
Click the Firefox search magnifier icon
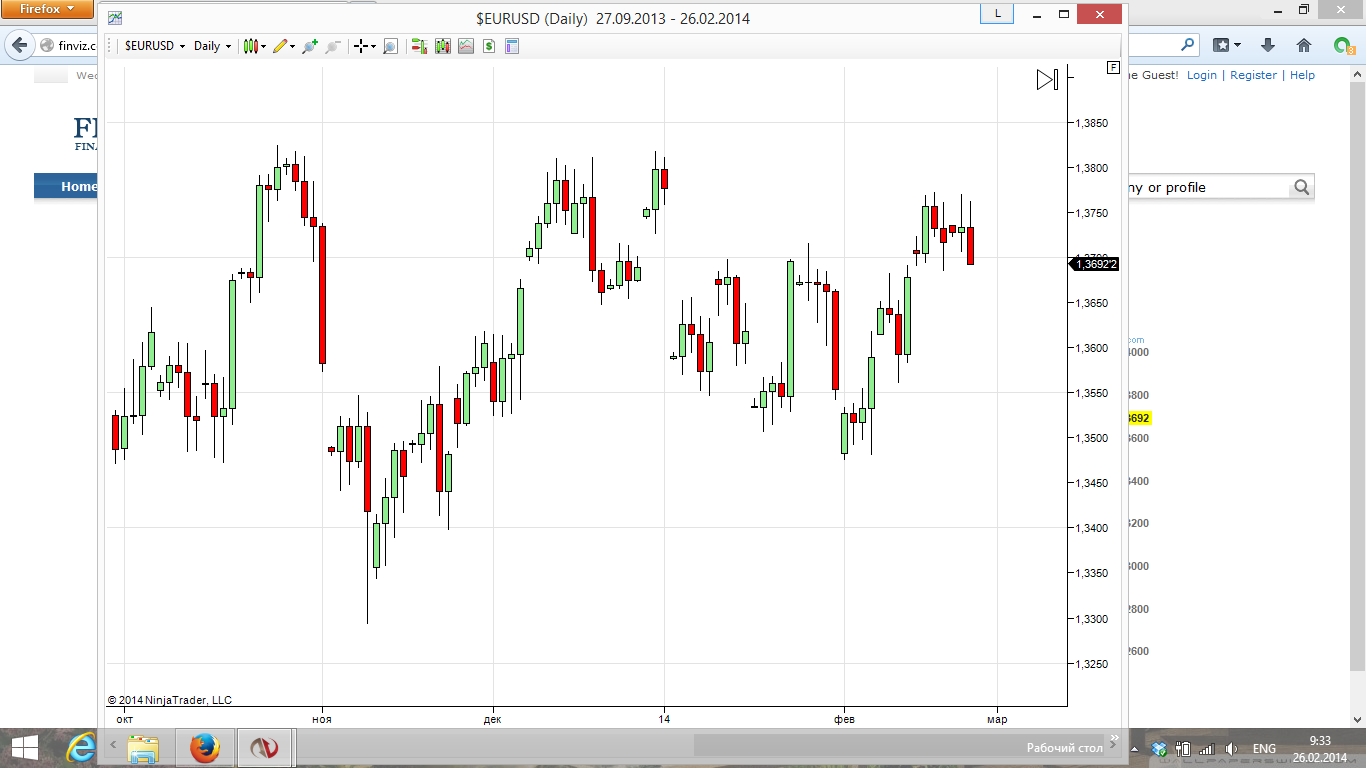[1187, 45]
